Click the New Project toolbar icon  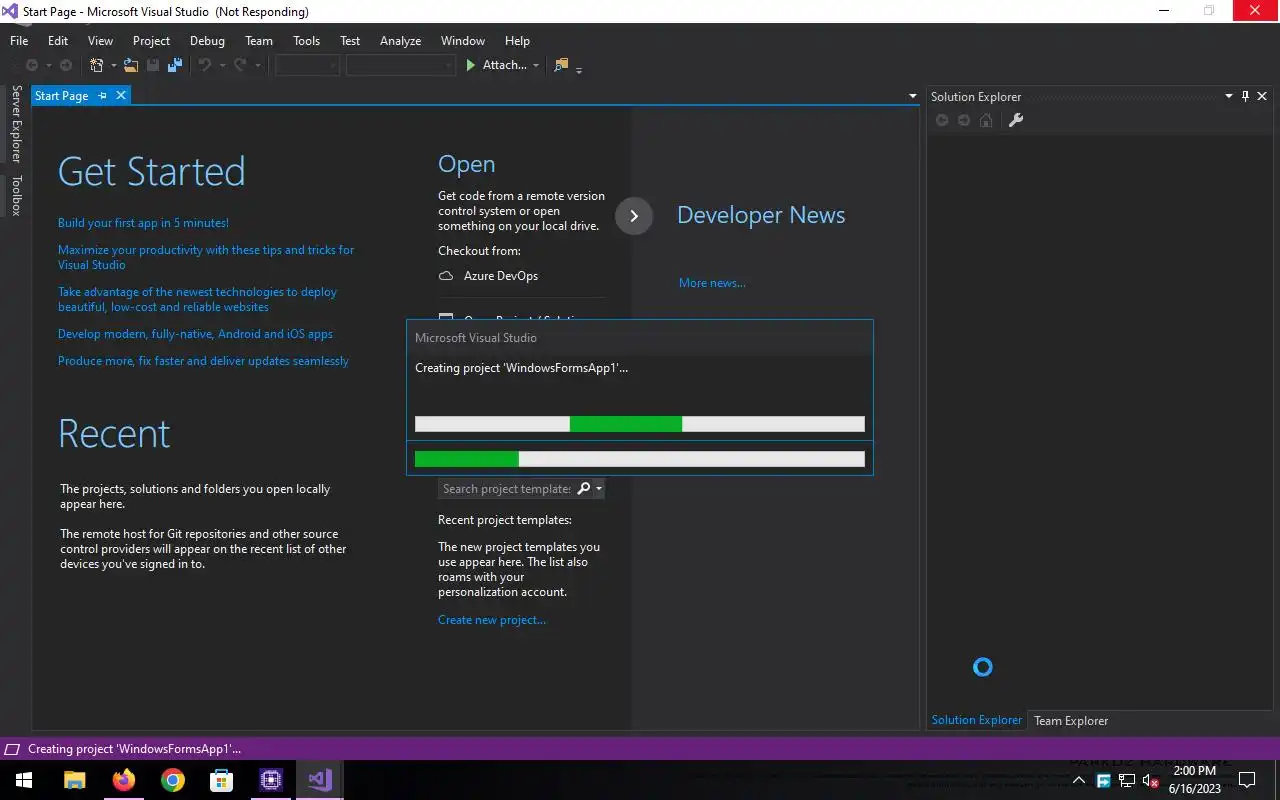97,65
